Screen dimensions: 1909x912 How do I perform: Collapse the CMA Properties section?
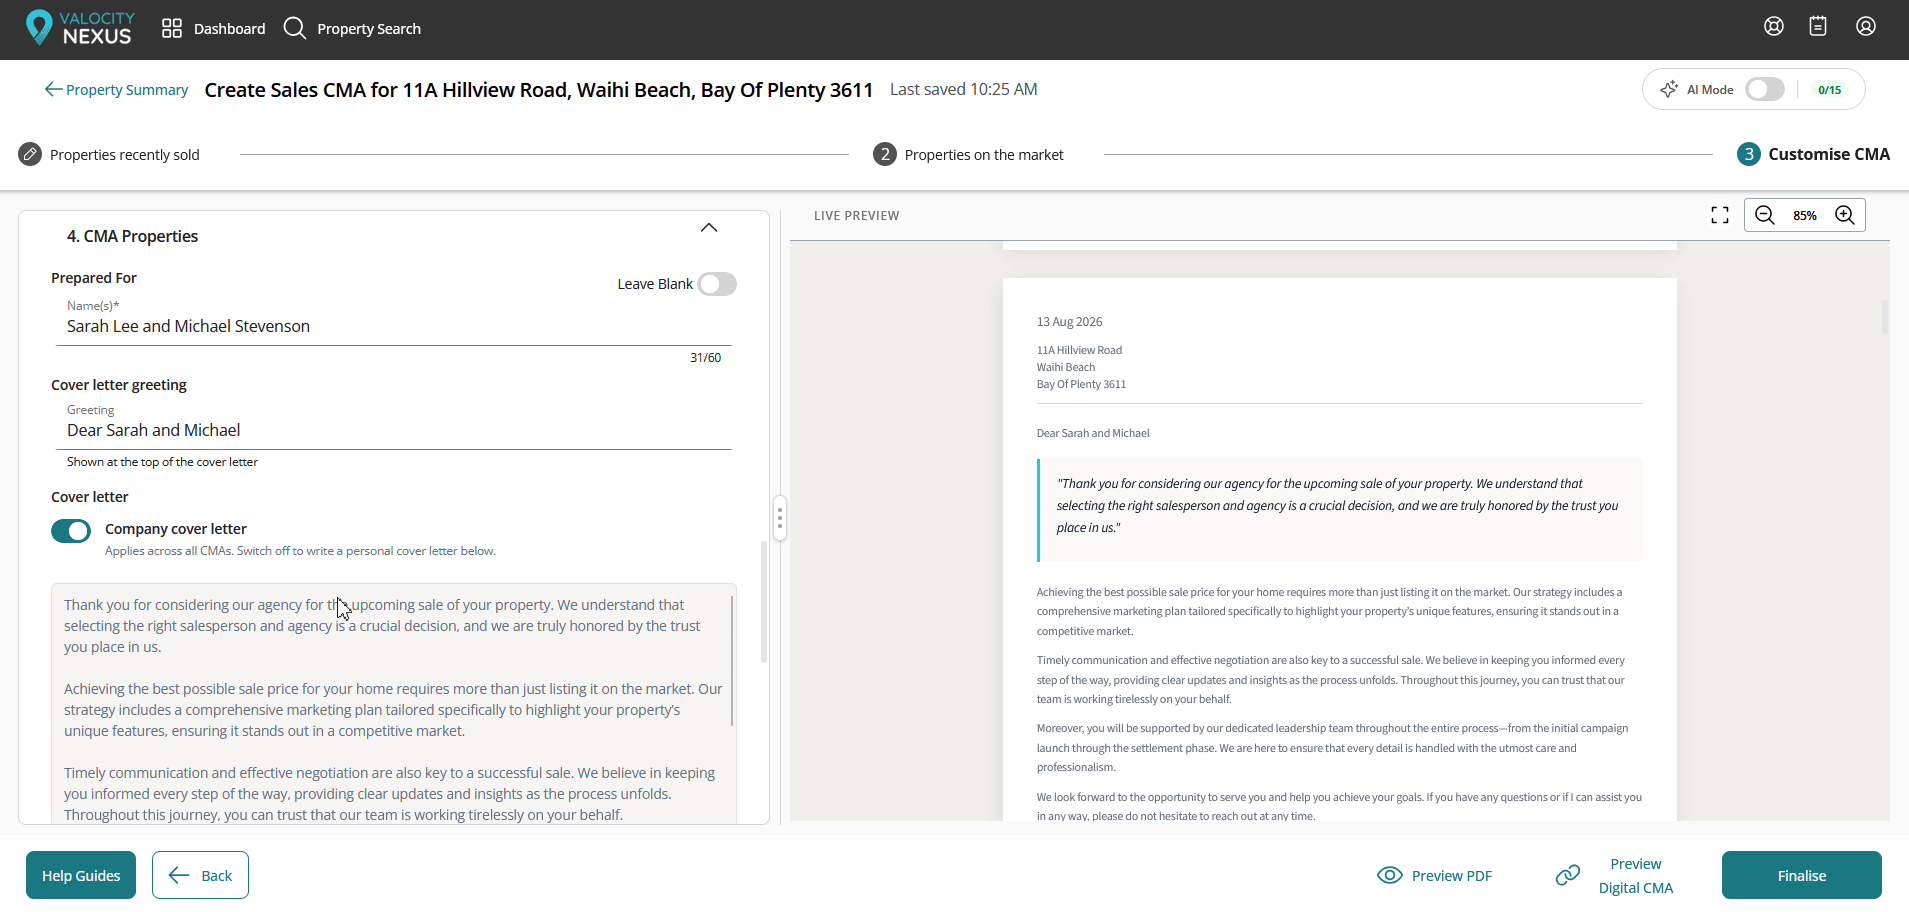pos(709,227)
